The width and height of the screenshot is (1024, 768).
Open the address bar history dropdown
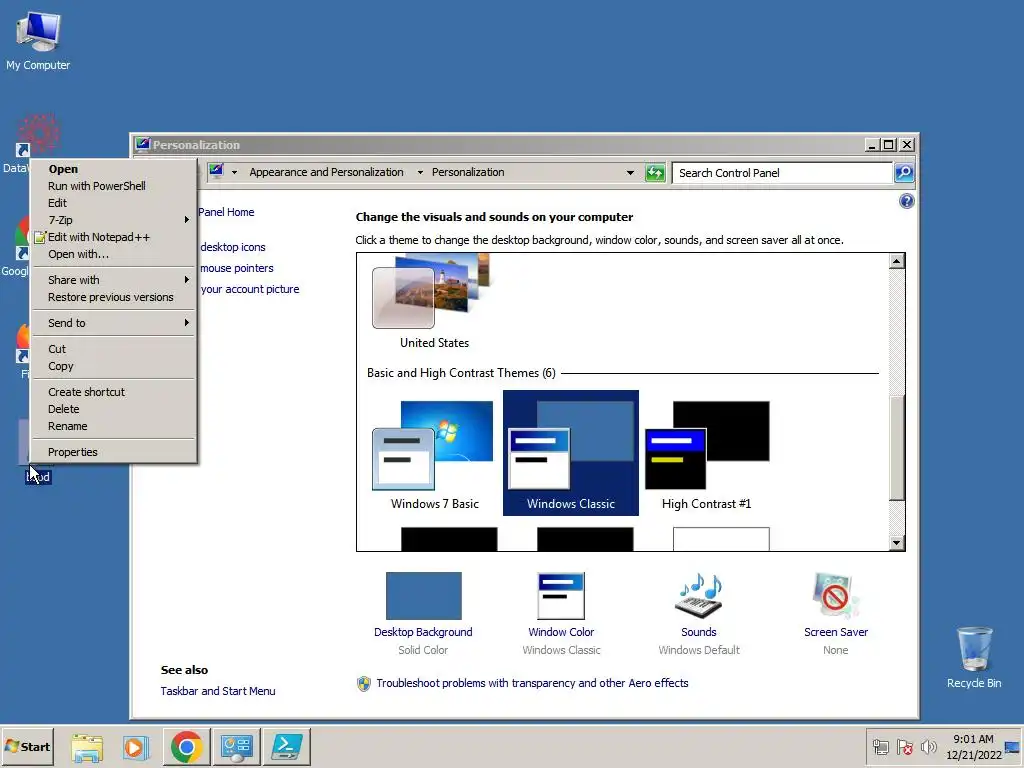[630, 173]
